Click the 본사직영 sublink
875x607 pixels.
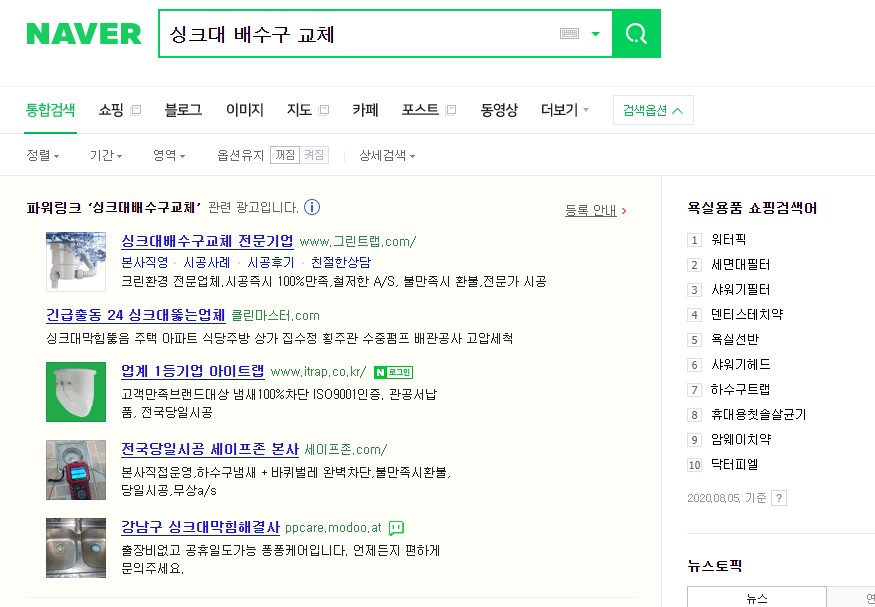(145, 262)
